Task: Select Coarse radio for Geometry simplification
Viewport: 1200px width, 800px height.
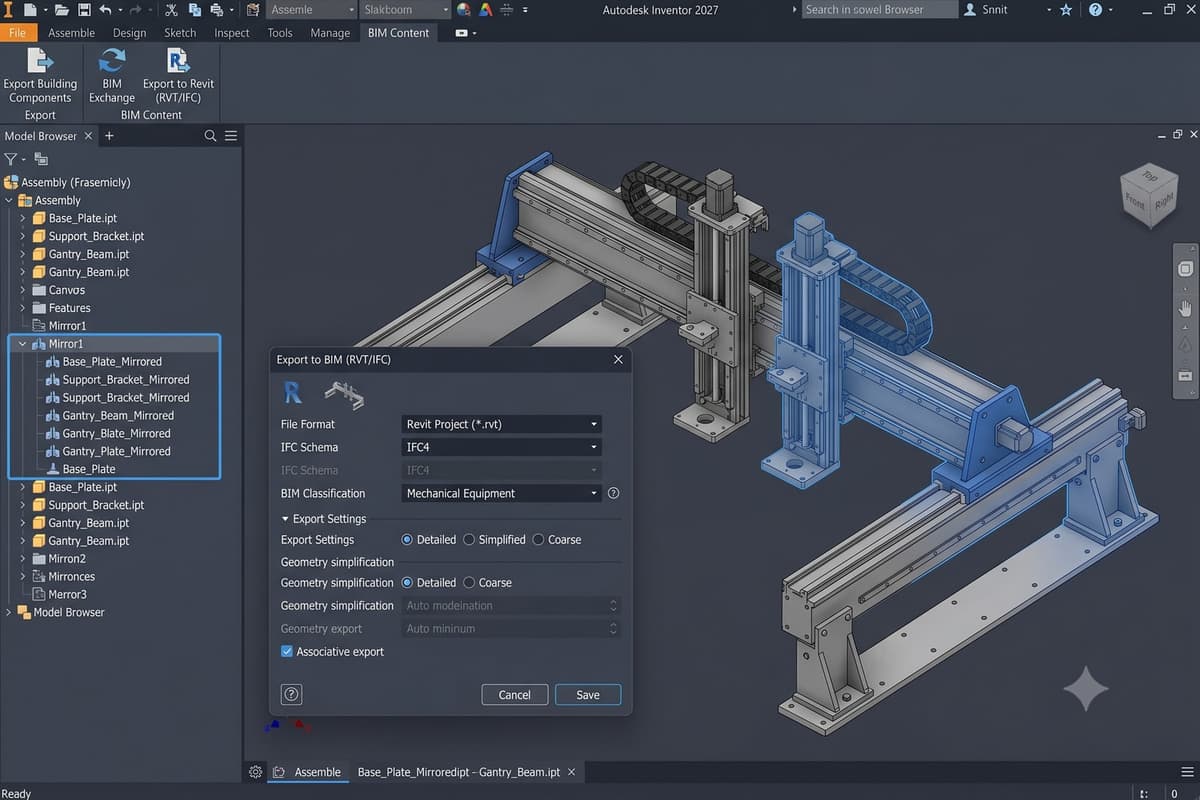Action: (x=468, y=582)
